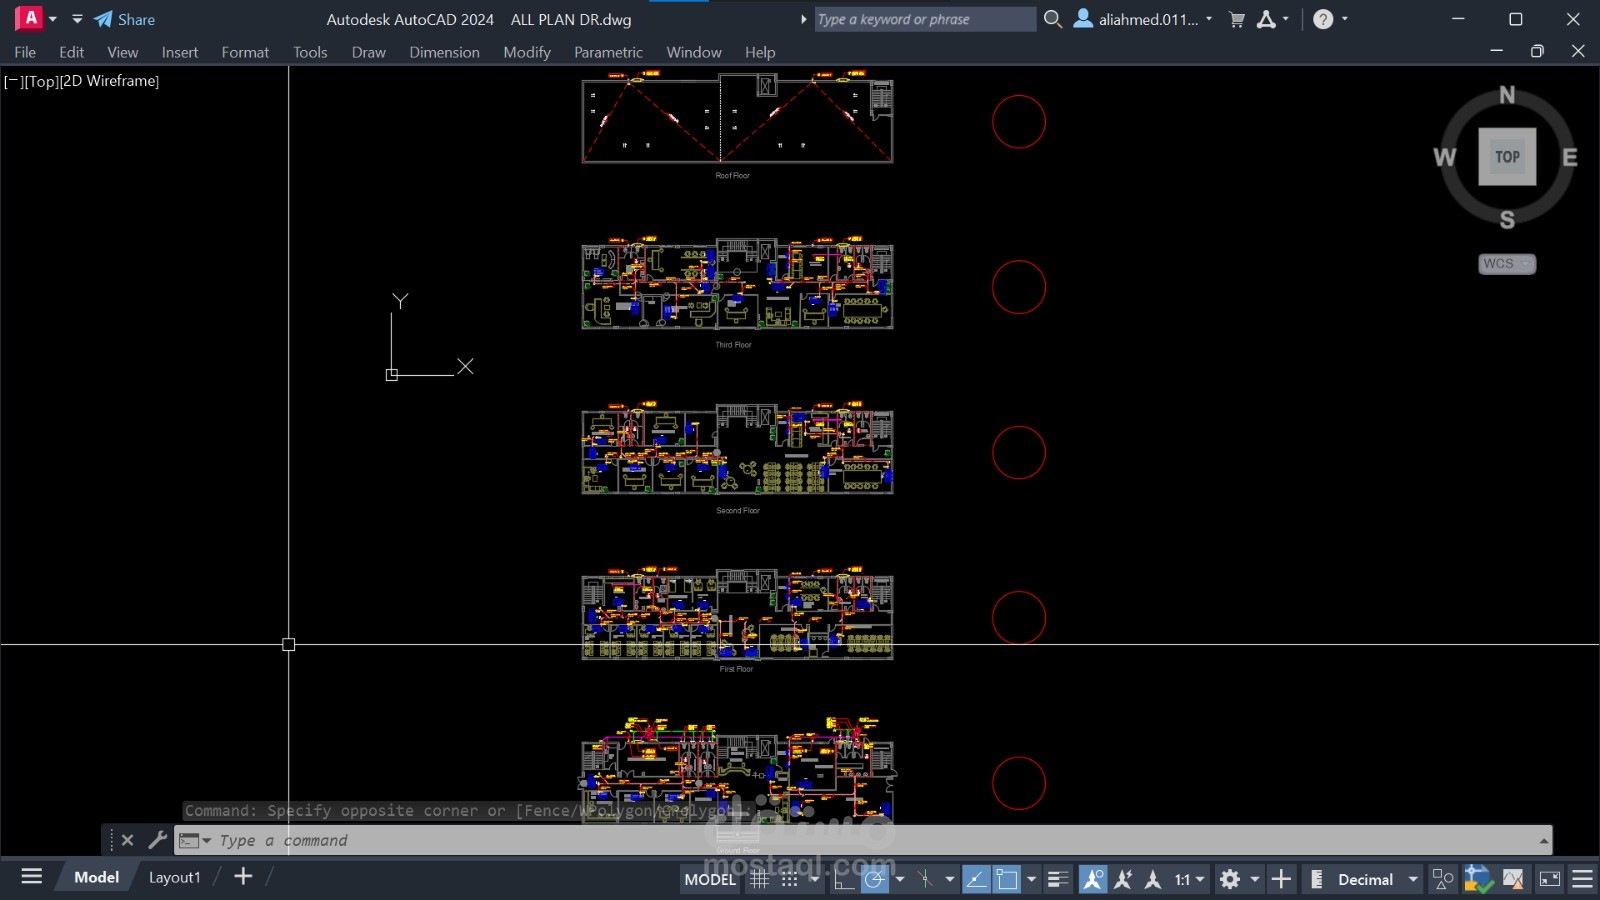Open the Quick Access Toolbar customize dropdown
This screenshot has height=900, width=1600.
77,19
